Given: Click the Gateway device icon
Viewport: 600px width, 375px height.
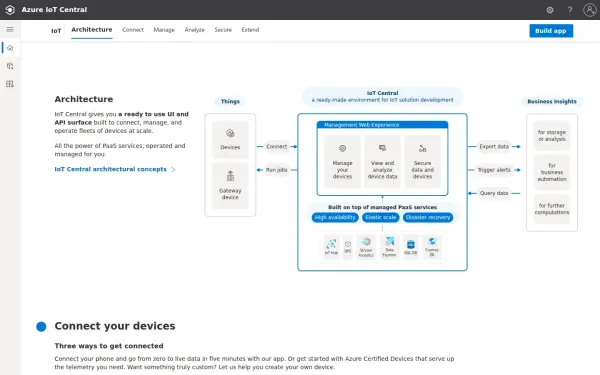Looking at the screenshot, I should tap(230, 176).
